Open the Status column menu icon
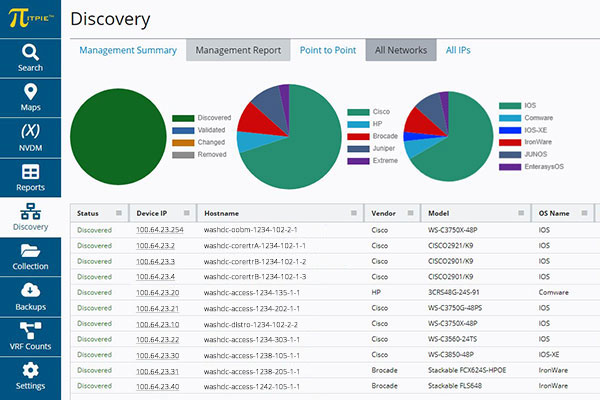Screen dimensions: 600x400 [x=119, y=213]
